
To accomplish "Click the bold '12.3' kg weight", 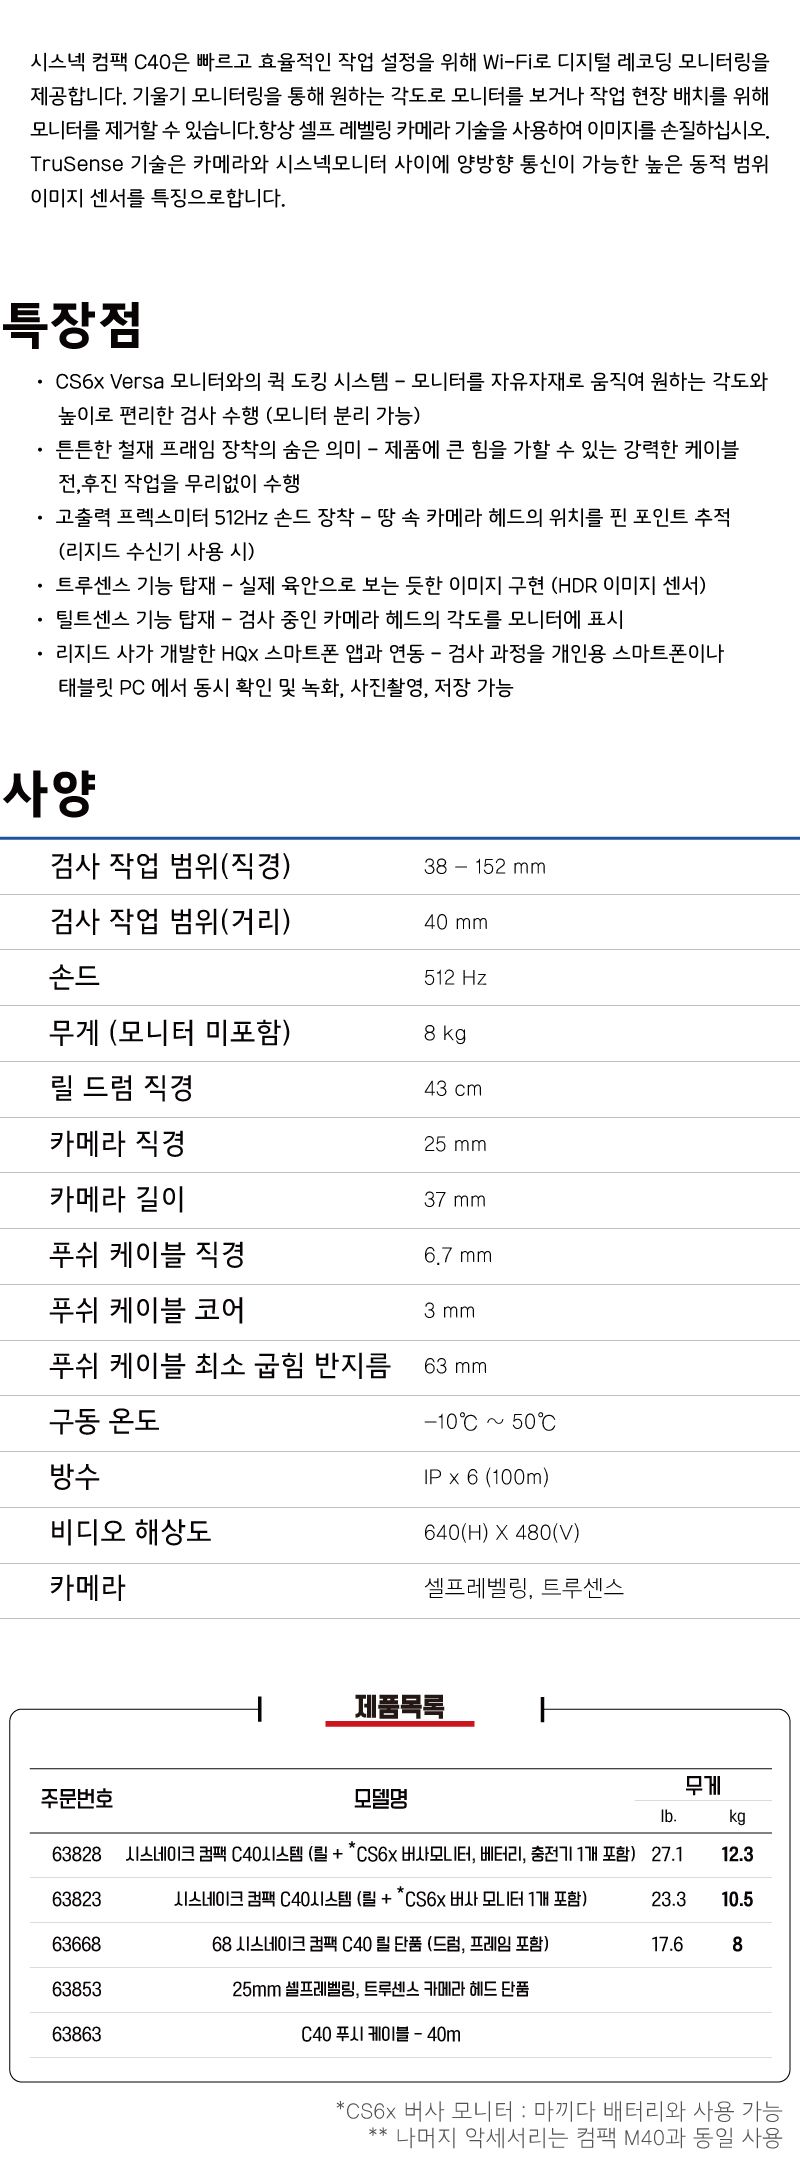I will coord(737,1854).
